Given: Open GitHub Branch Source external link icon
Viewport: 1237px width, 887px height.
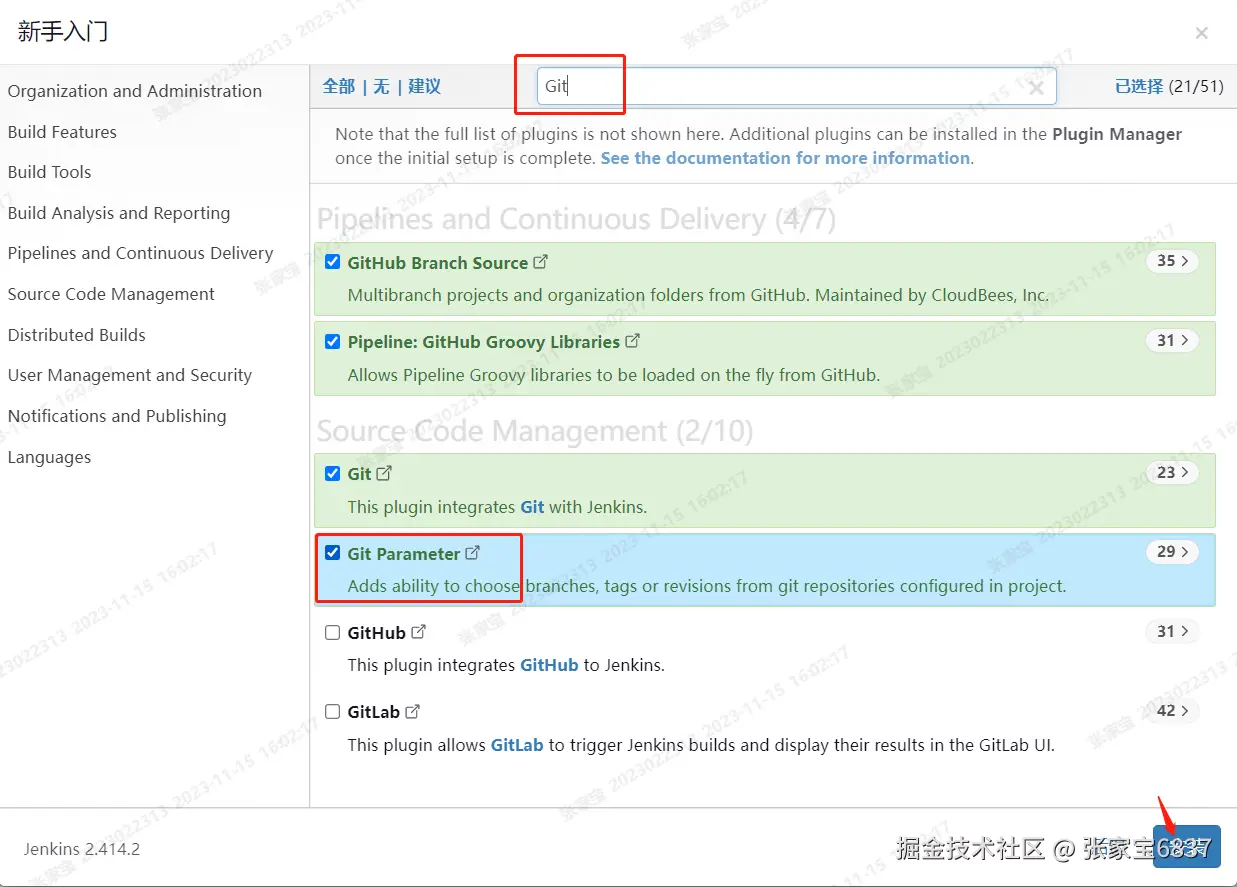Looking at the screenshot, I should (541, 262).
